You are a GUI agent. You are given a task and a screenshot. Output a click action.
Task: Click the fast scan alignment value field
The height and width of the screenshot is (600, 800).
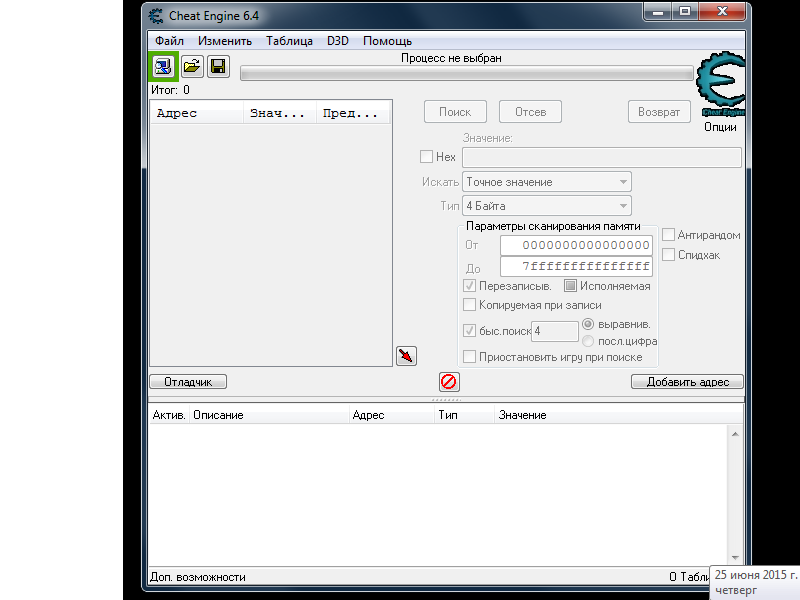point(555,331)
